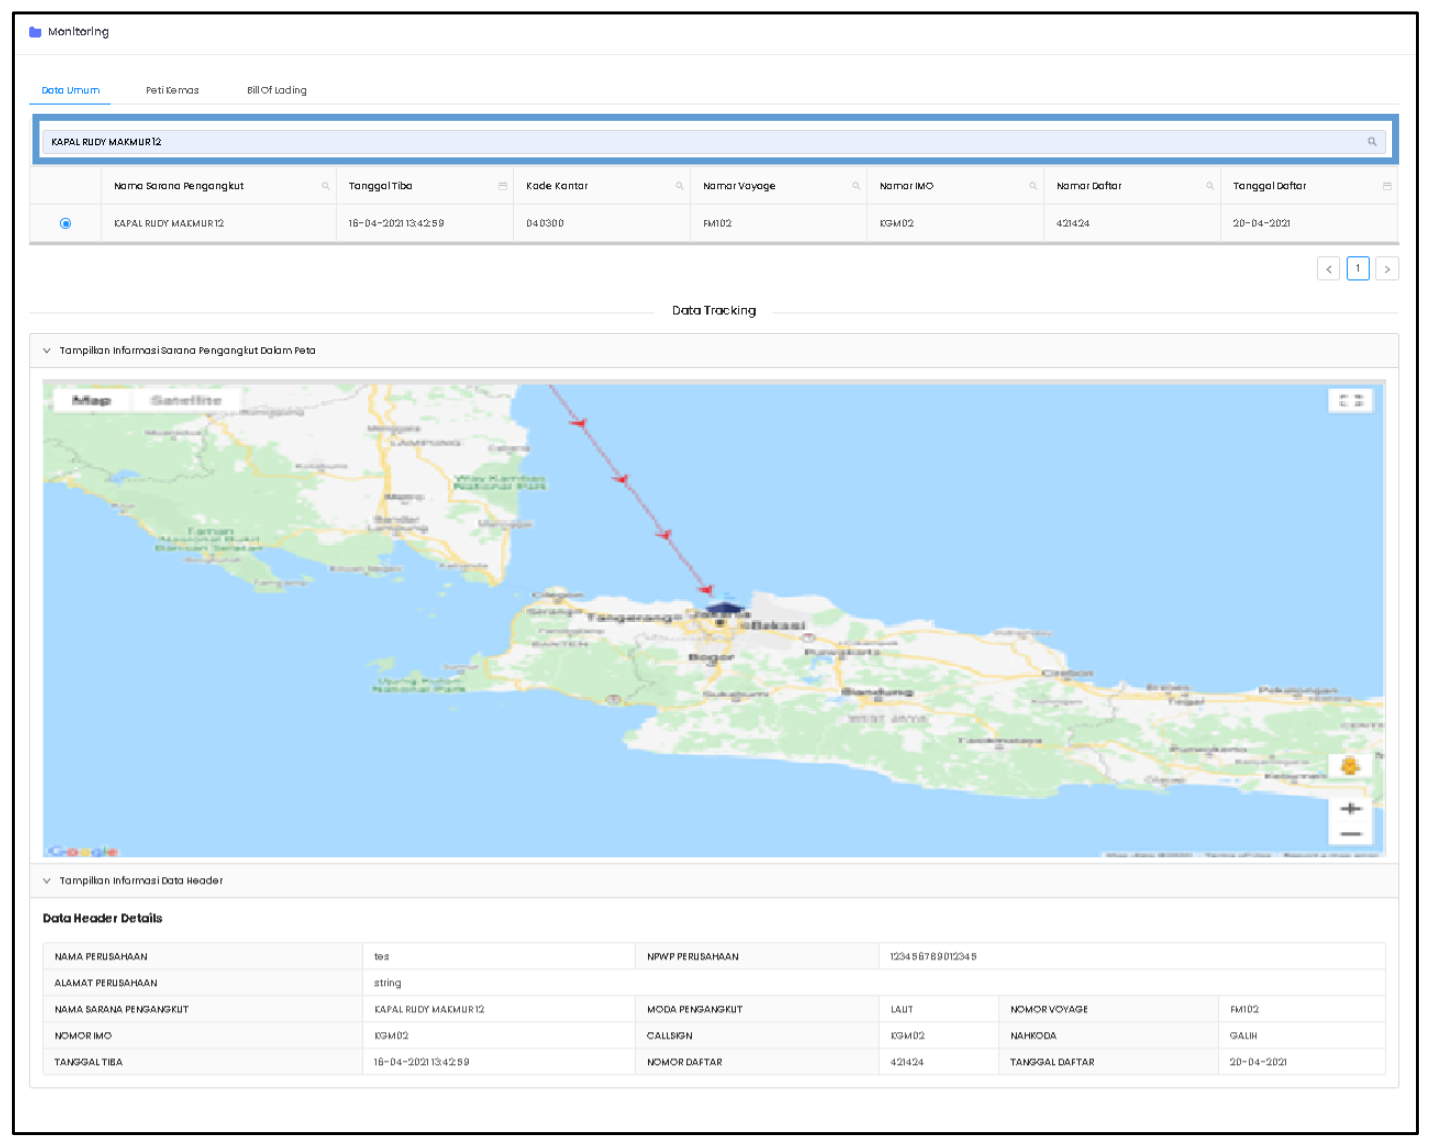The image size is (1438, 1146).
Task: Open the Bill Of Lading tab
Action: [276, 90]
